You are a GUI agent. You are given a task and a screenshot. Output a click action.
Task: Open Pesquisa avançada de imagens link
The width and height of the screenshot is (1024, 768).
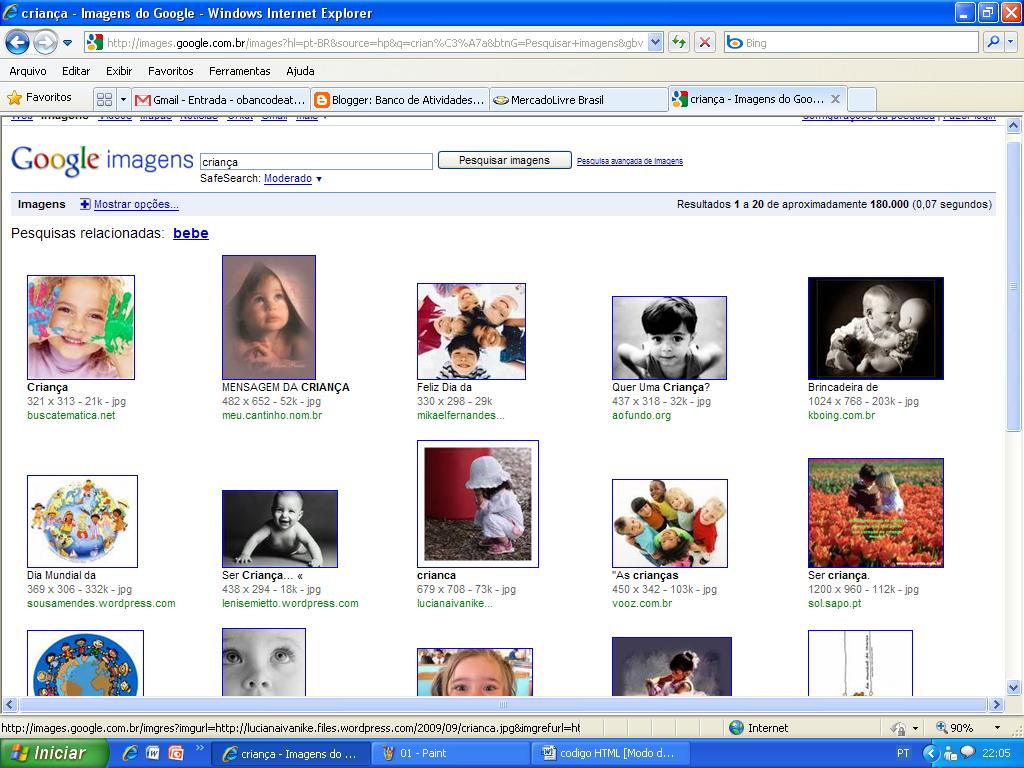(x=630, y=161)
